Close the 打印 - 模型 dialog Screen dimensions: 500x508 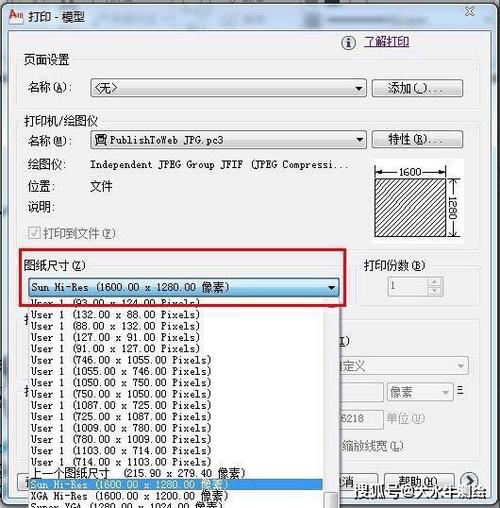tap(470, 12)
